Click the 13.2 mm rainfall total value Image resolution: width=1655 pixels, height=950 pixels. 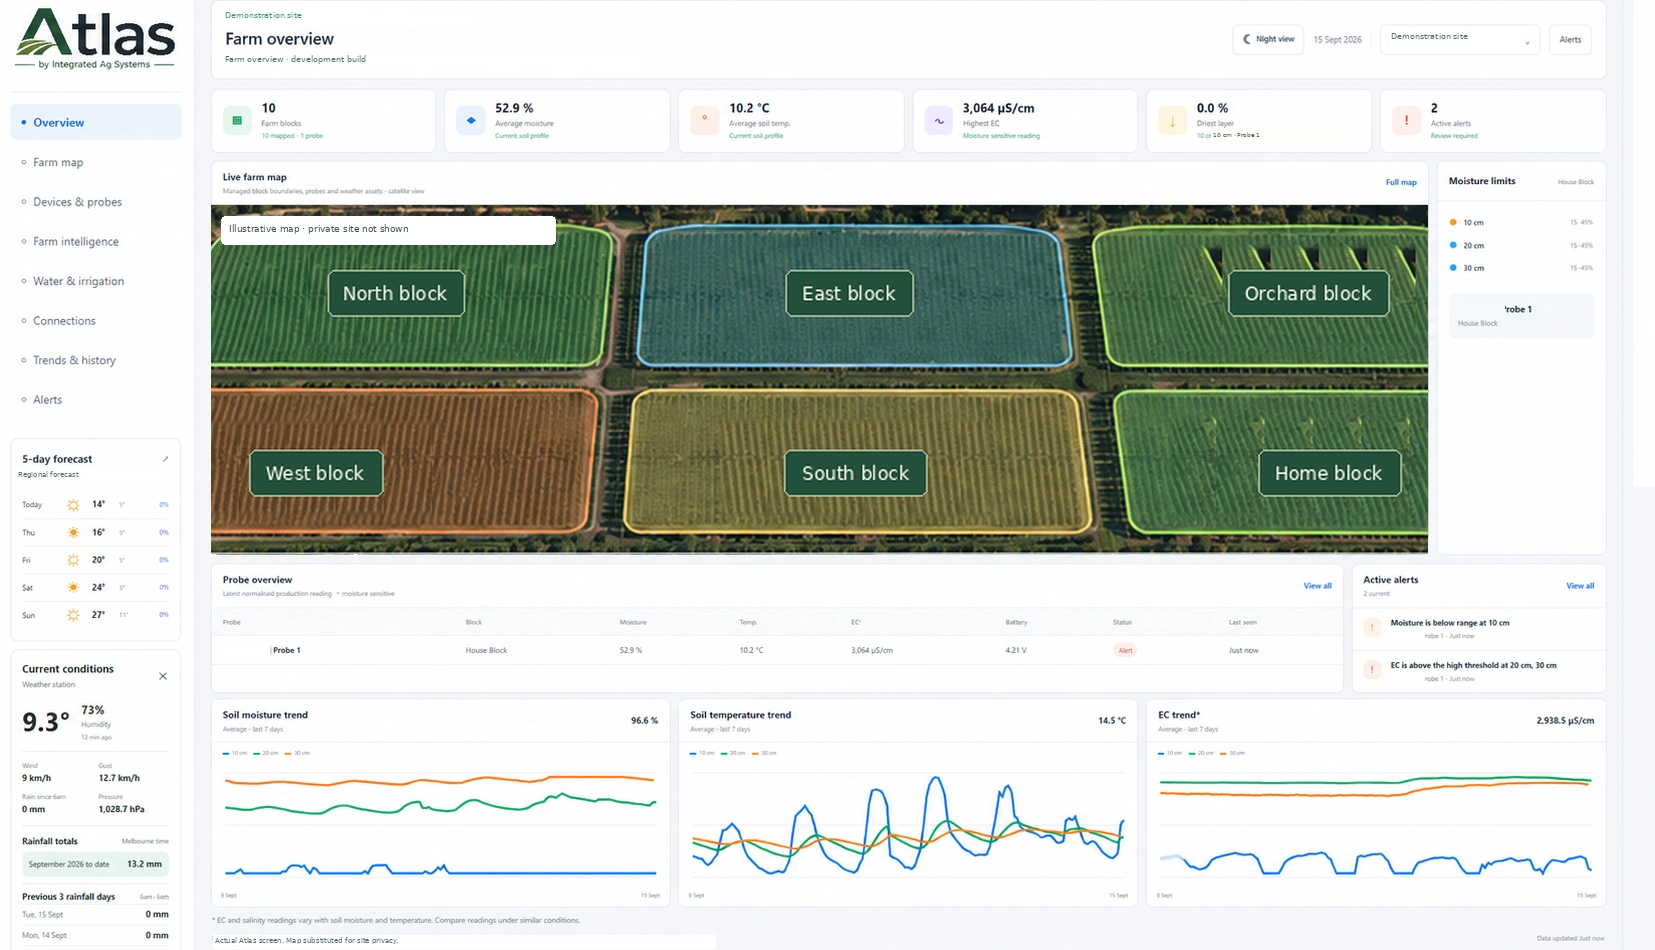click(144, 864)
